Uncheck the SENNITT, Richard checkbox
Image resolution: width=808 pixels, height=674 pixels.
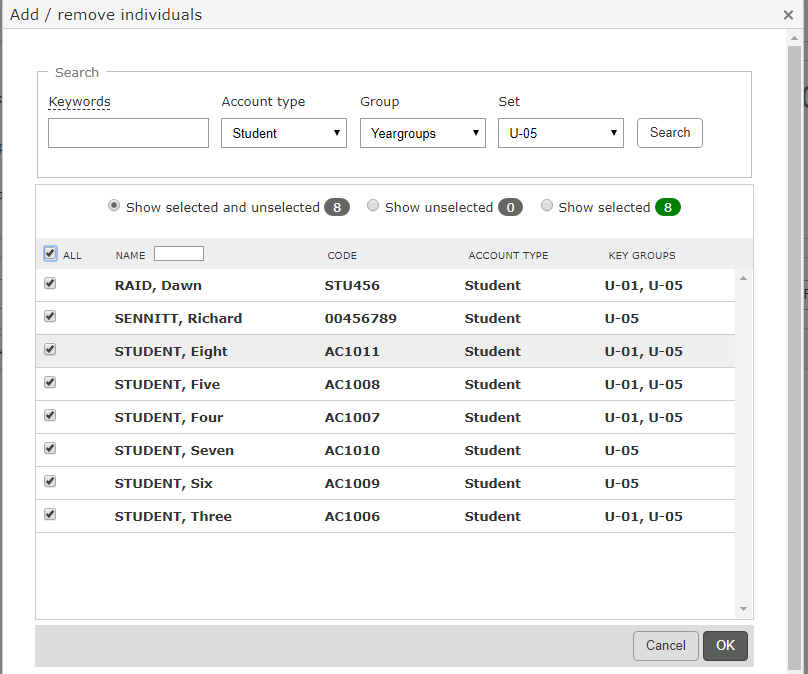[x=51, y=317]
